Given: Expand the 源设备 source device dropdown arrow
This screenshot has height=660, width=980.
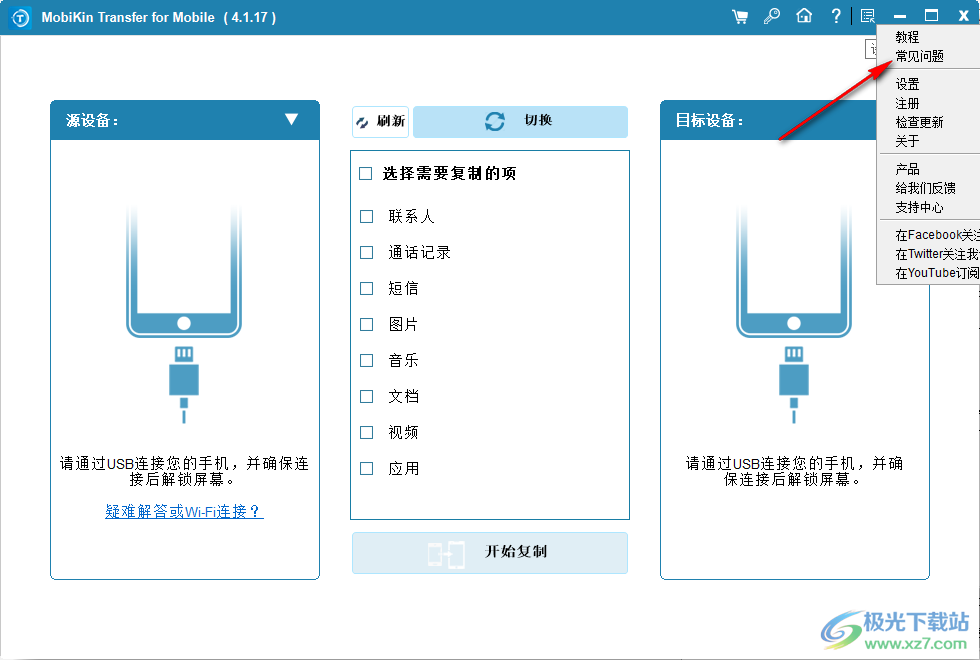Looking at the screenshot, I should point(292,120).
